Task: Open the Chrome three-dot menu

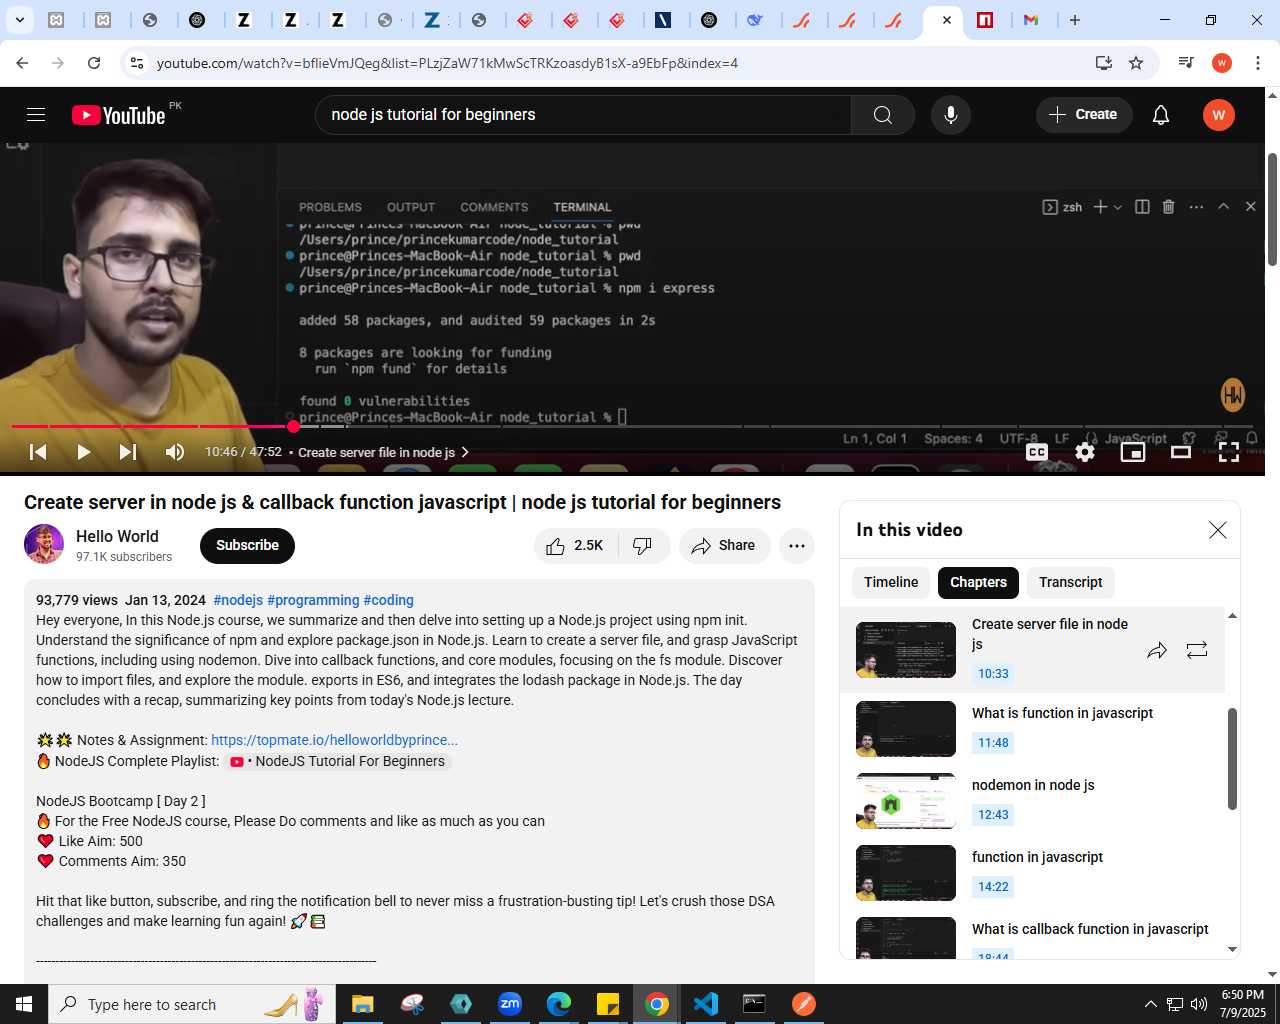Action: click(1258, 63)
